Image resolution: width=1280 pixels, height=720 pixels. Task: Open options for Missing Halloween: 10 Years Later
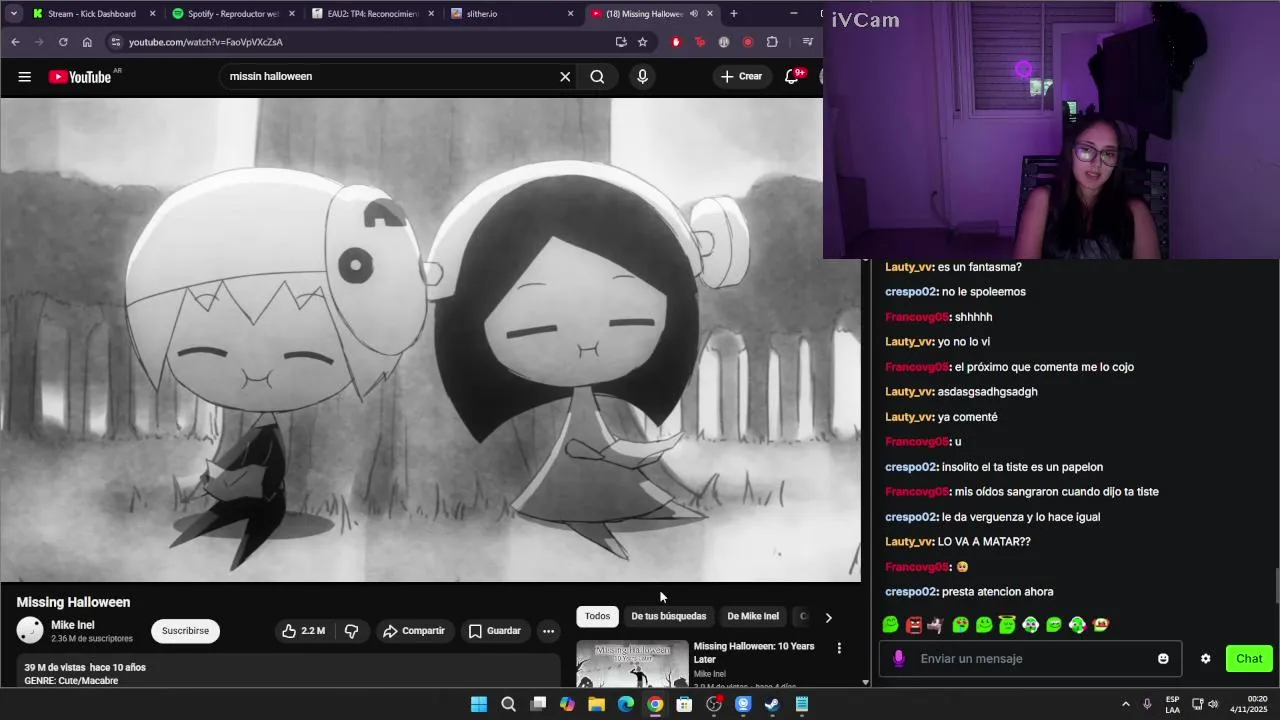pos(839,649)
